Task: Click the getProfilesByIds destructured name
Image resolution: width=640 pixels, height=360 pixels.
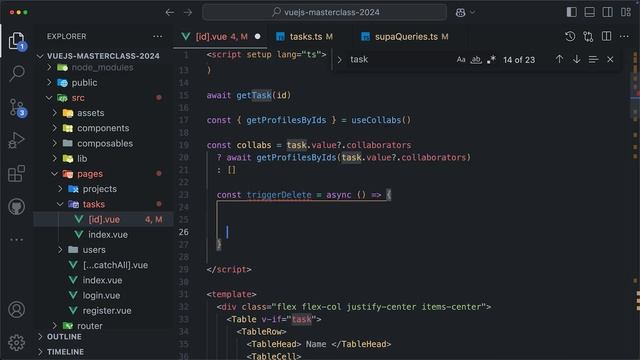Action: coord(286,120)
